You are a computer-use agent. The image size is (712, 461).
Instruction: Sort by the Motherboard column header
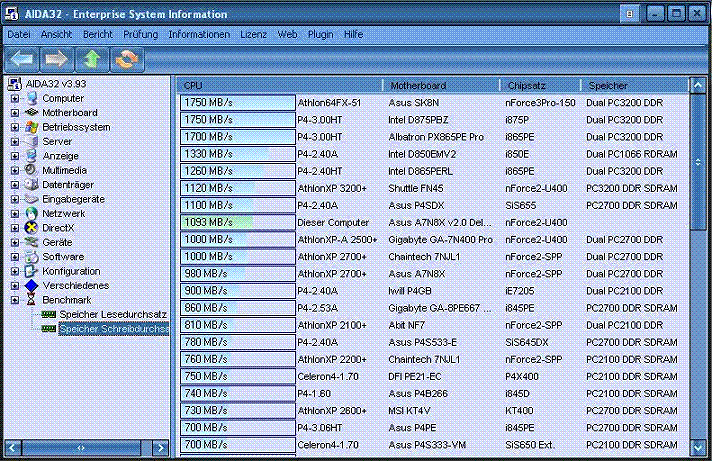tap(441, 85)
